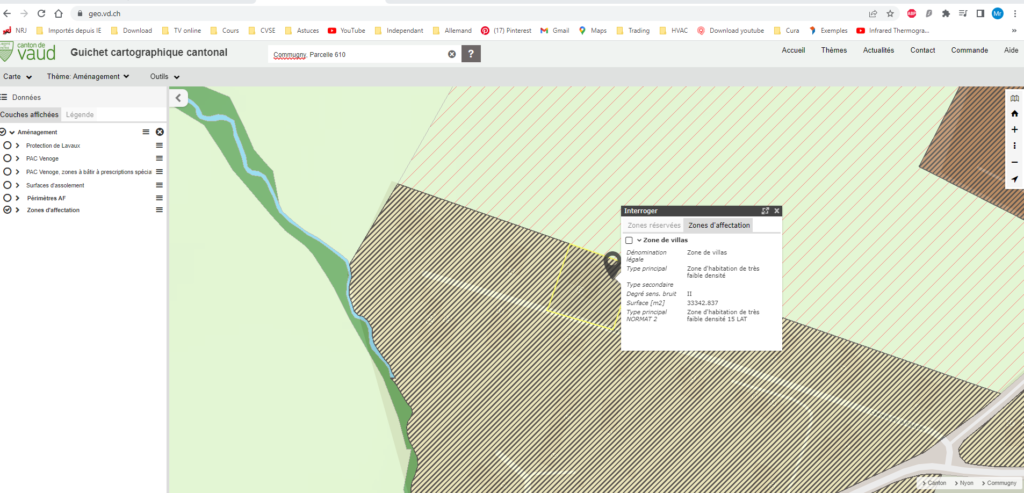Open the Outils dropdown menu

click(x=165, y=76)
